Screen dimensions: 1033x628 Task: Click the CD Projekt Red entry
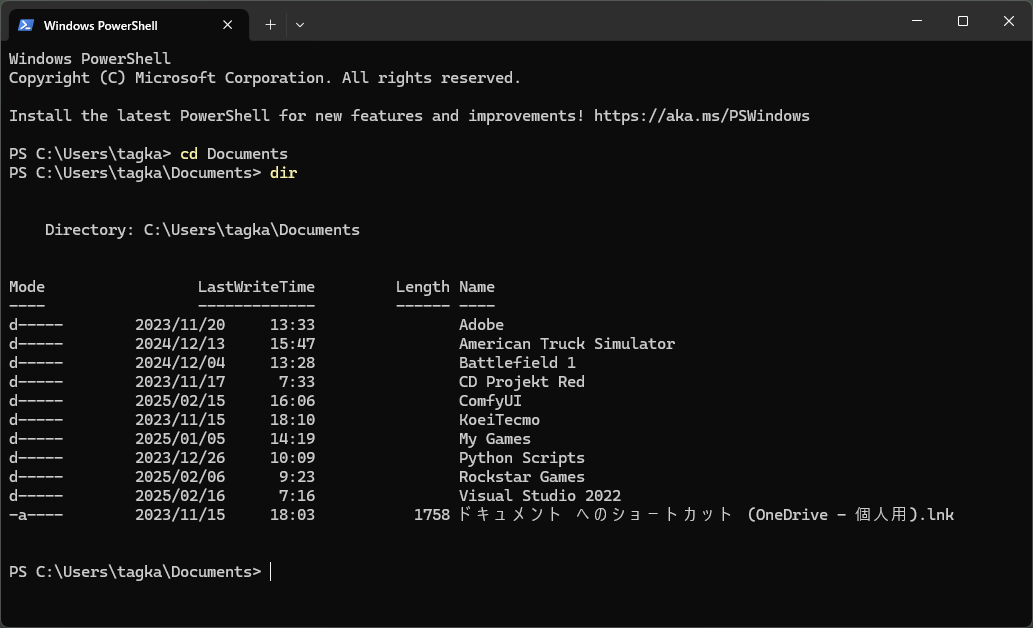tap(521, 382)
